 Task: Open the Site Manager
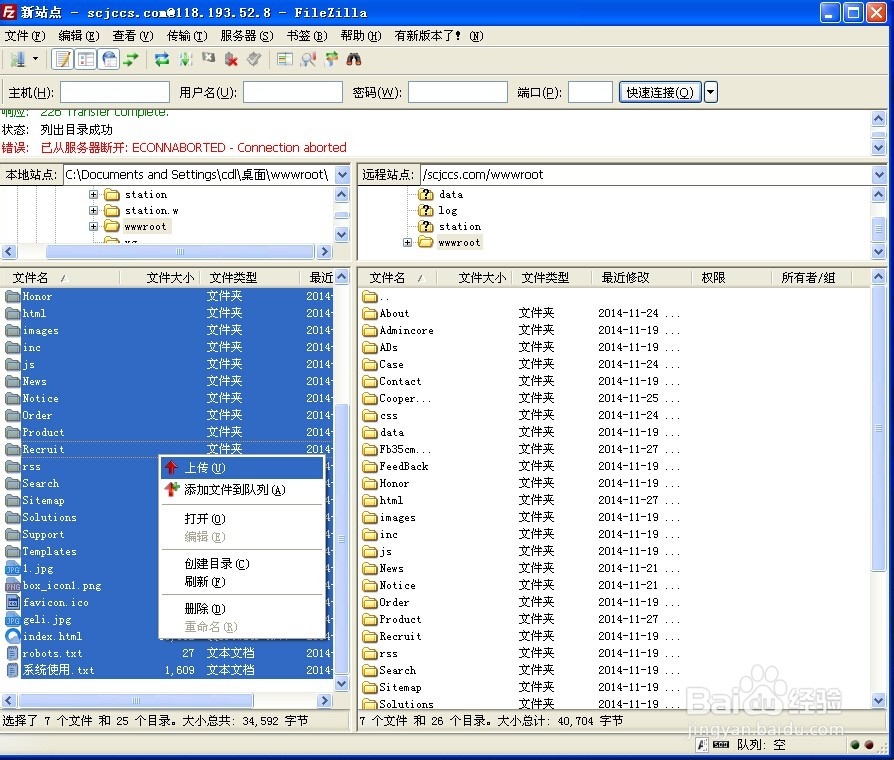click(x=17, y=60)
